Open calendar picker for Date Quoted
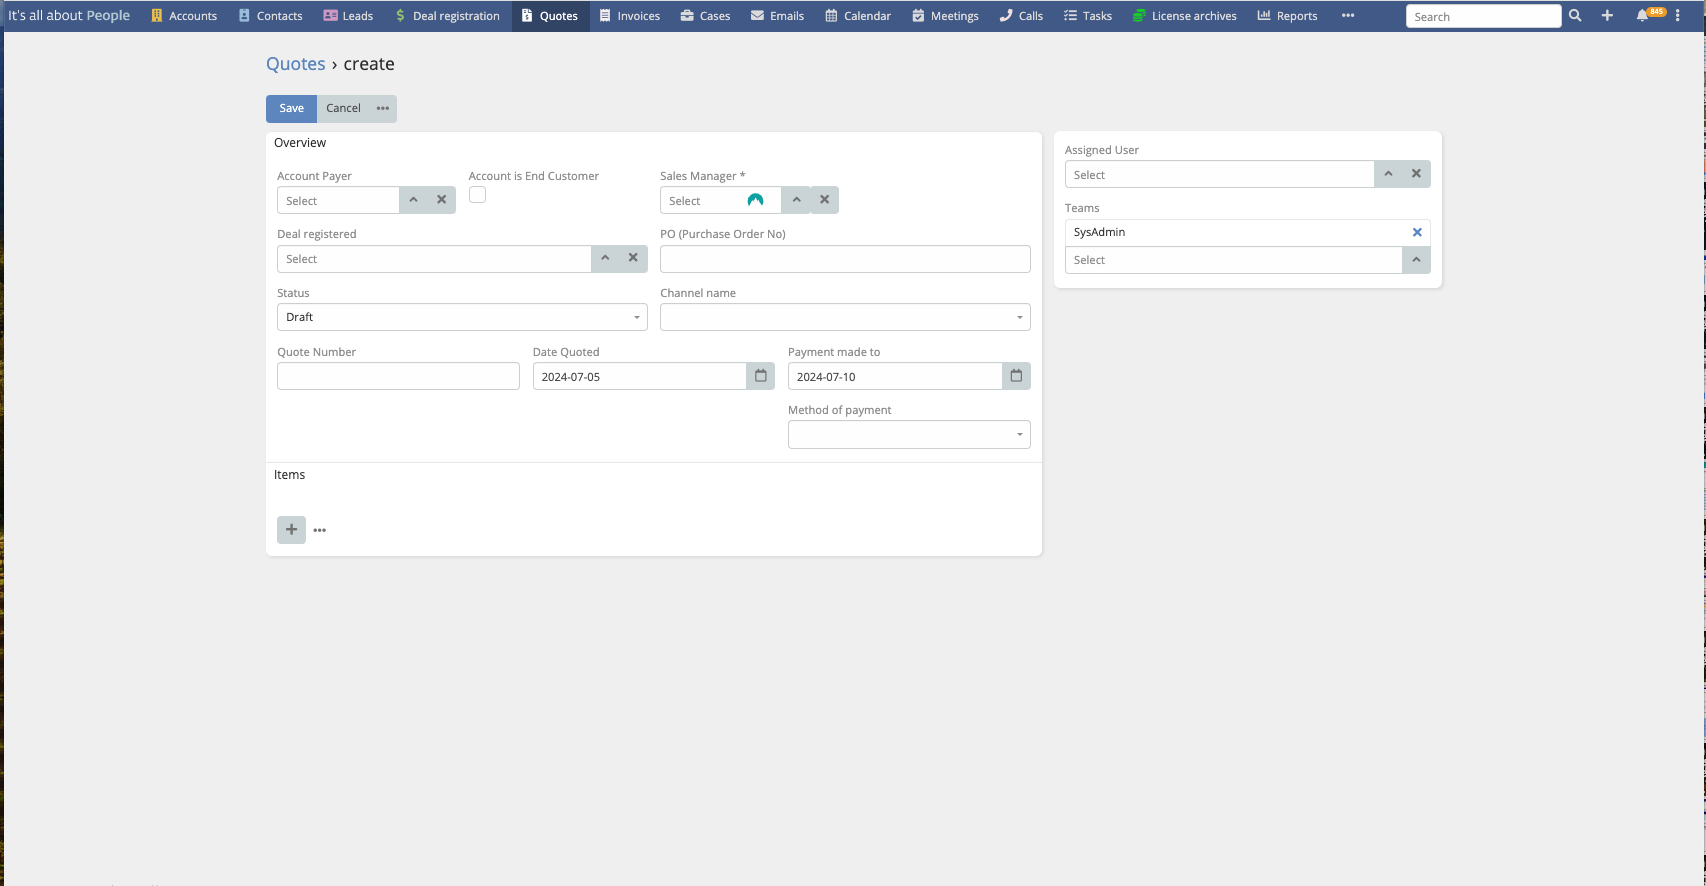Image resolution: width=1706 pixels, height=886 pixels. [760, 376]
